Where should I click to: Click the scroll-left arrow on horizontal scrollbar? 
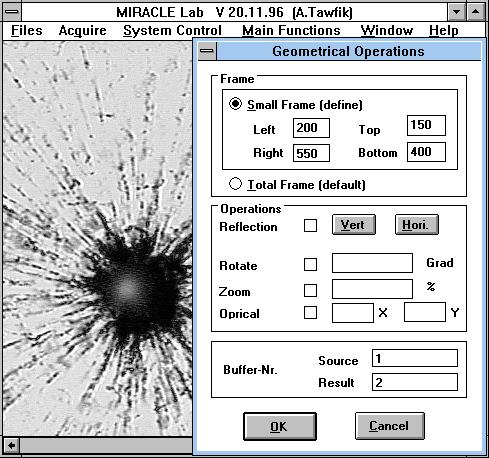click(x=12, y=445)
